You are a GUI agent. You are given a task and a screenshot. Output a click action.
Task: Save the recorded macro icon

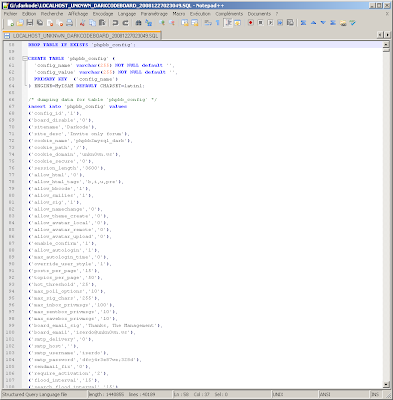click(290, 23)
